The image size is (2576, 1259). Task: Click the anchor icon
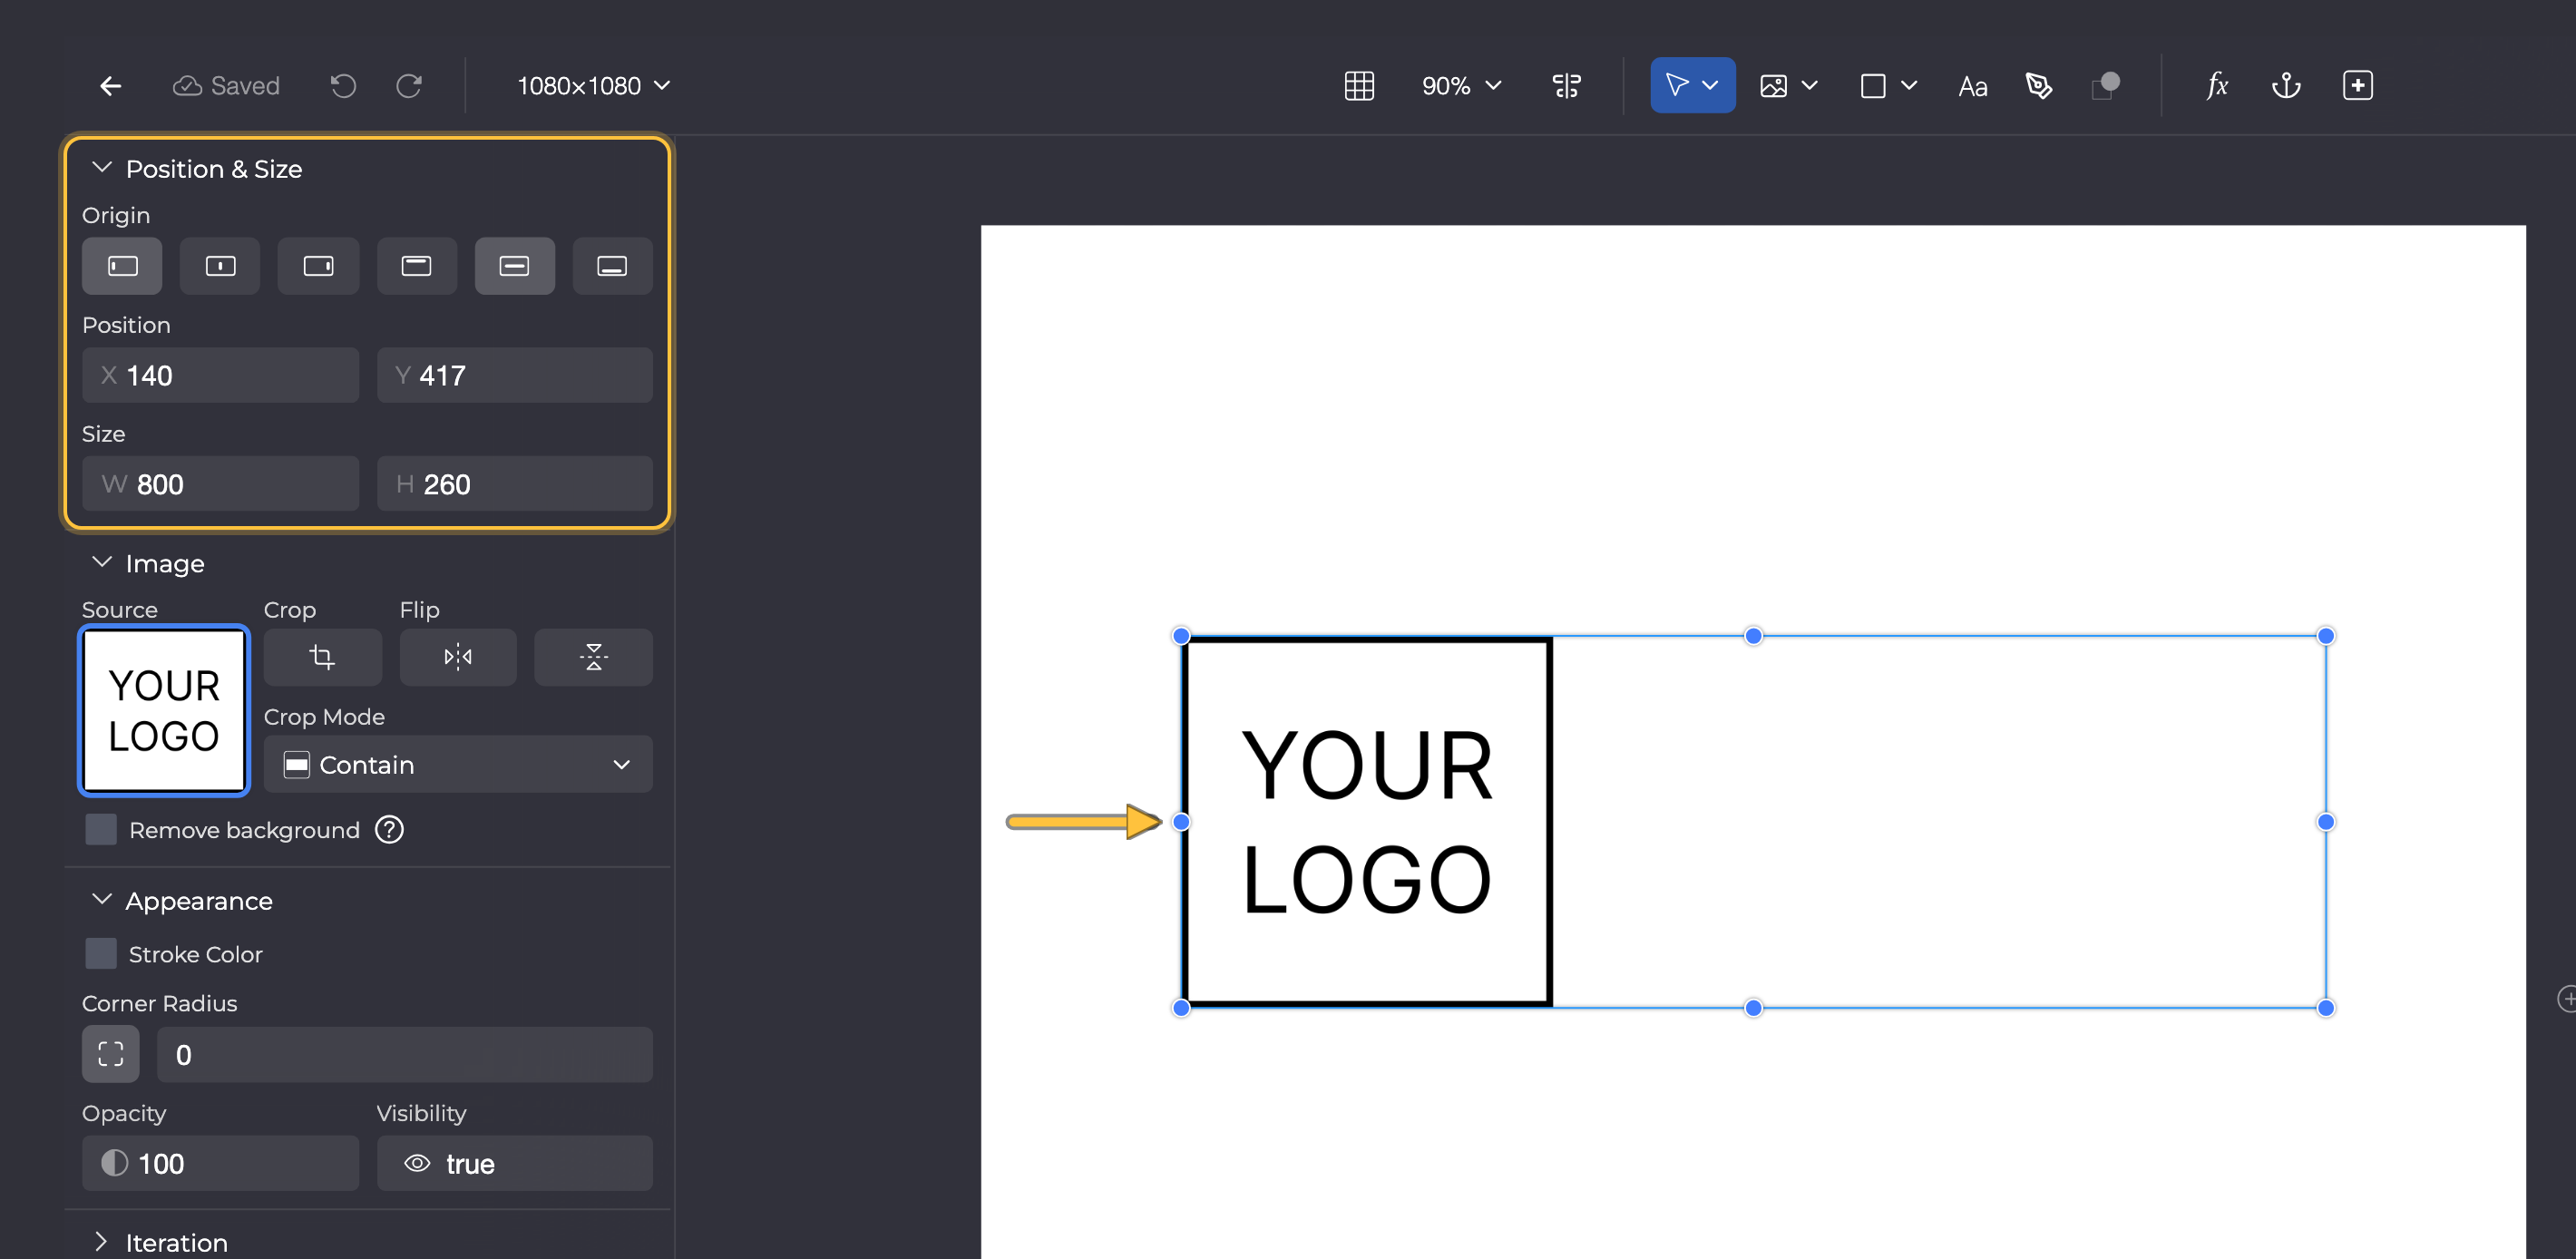coord(2286,86)
